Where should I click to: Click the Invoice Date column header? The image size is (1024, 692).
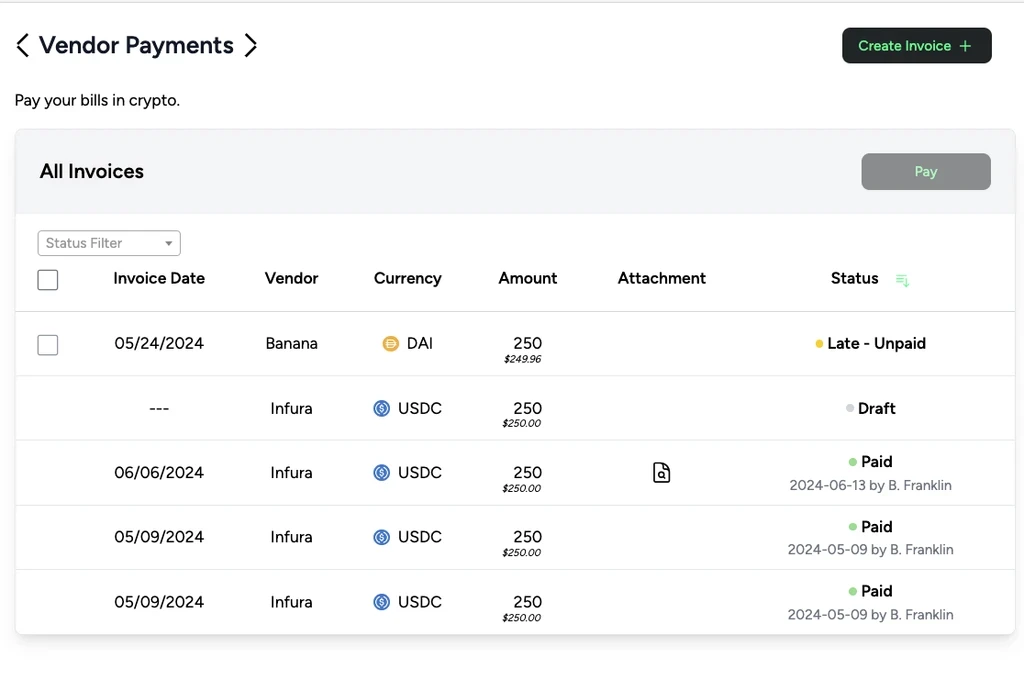coord(159,279)
